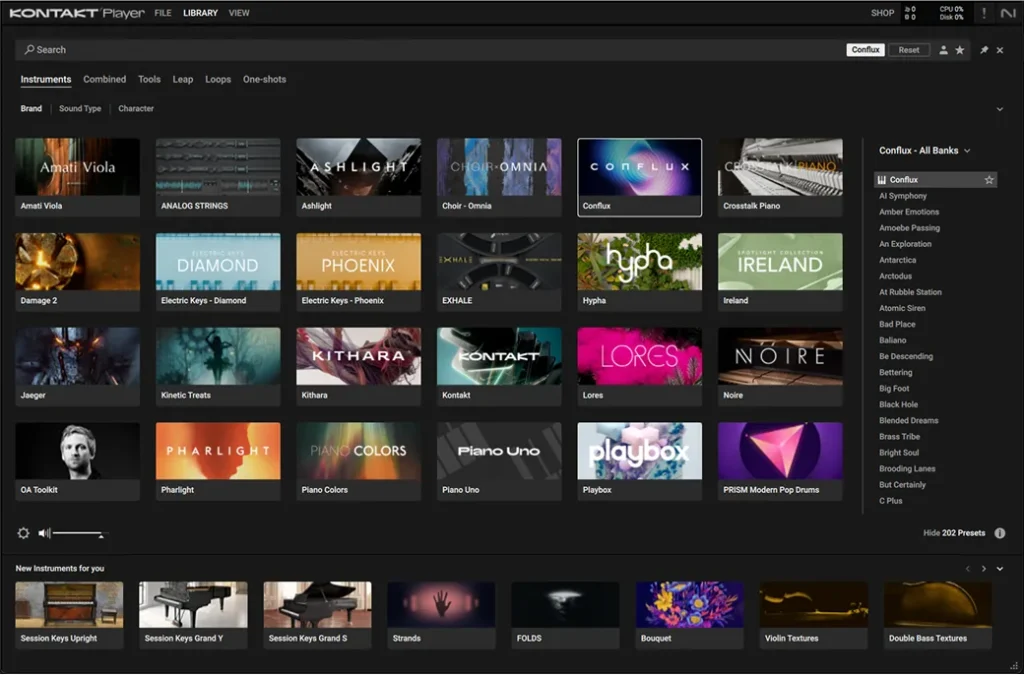Select the Atomic Siren preset
This screenshot has height=675, width=1024.
tap(902, 308)
